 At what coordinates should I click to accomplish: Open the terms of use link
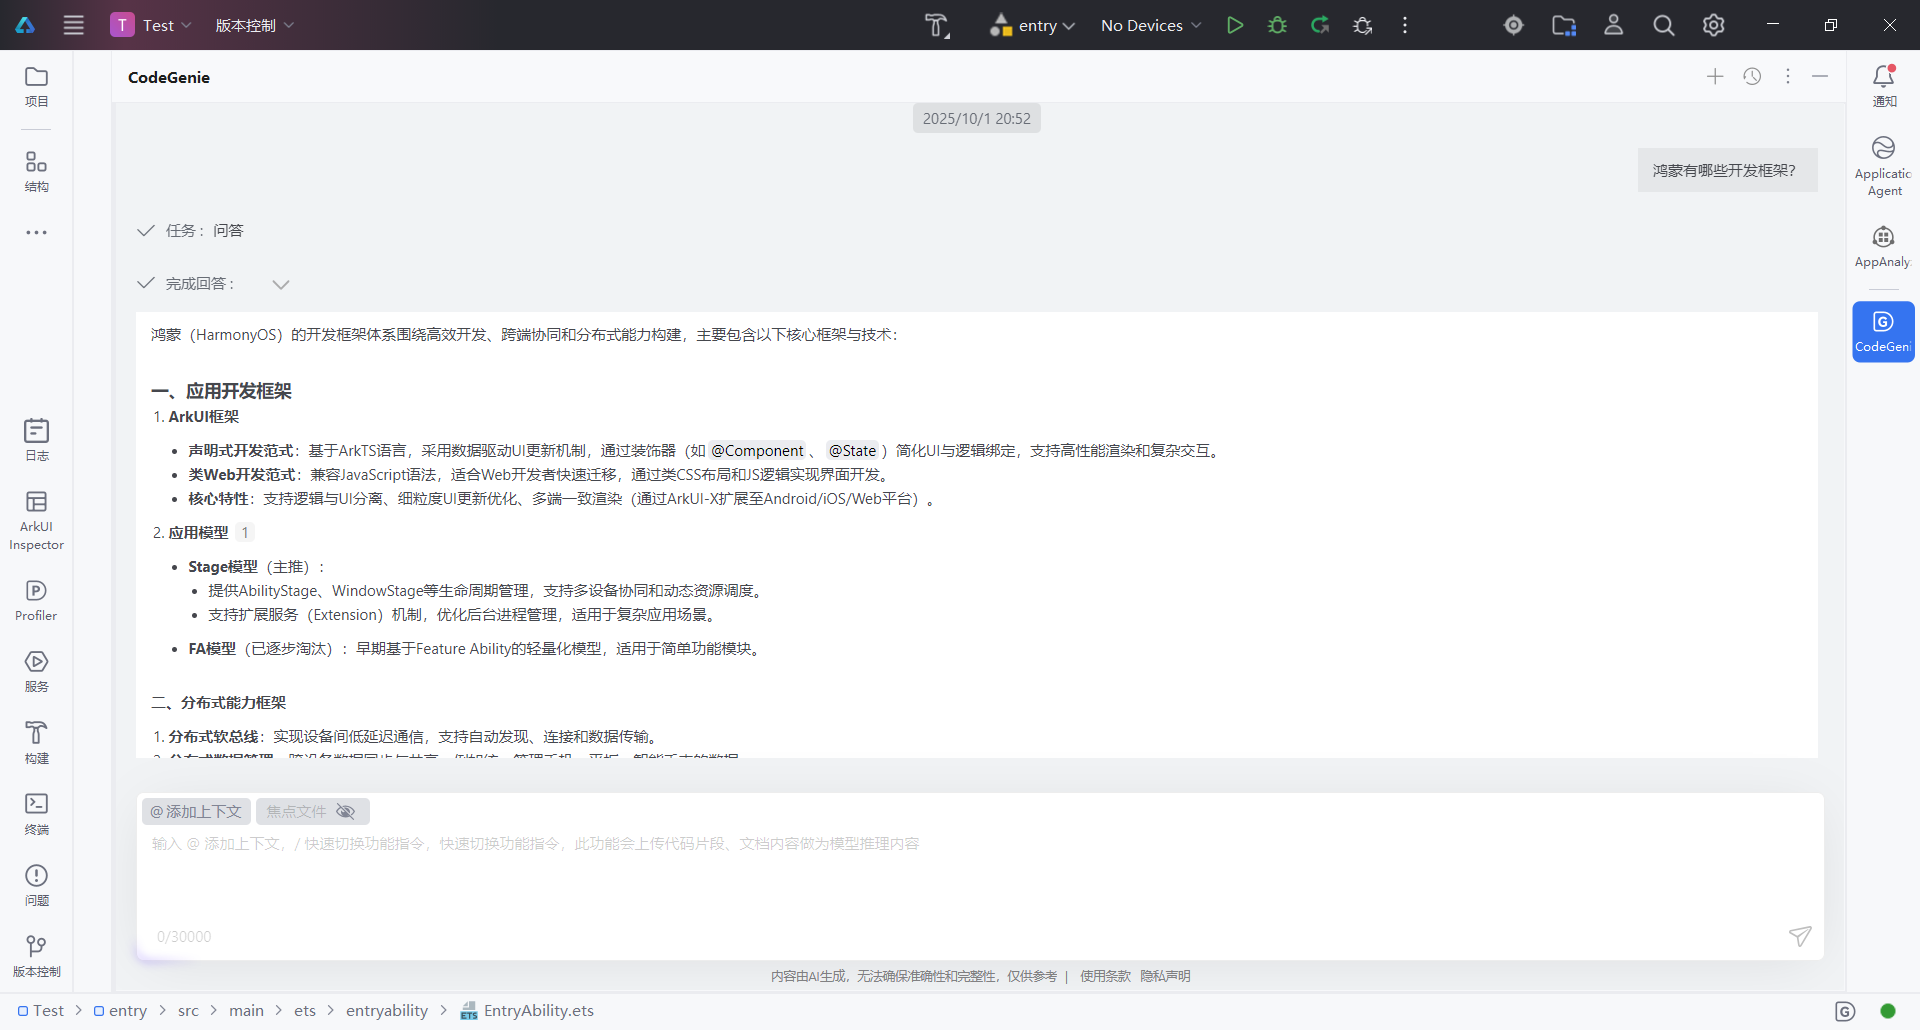point(1105,976)
